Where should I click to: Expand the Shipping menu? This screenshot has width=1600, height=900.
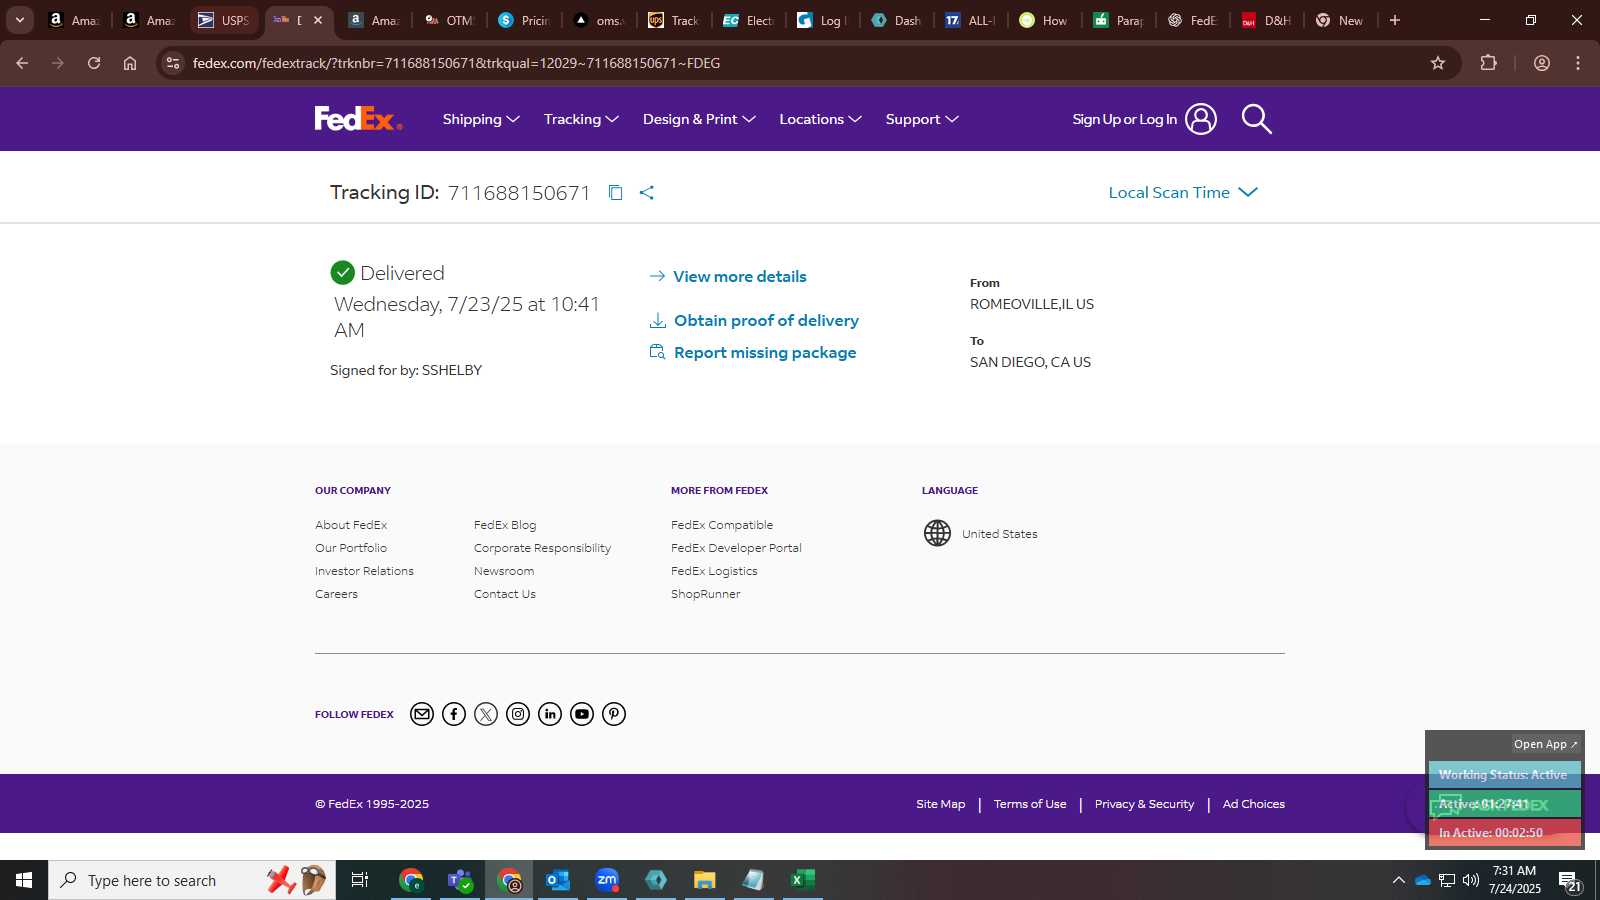point(481,119)
